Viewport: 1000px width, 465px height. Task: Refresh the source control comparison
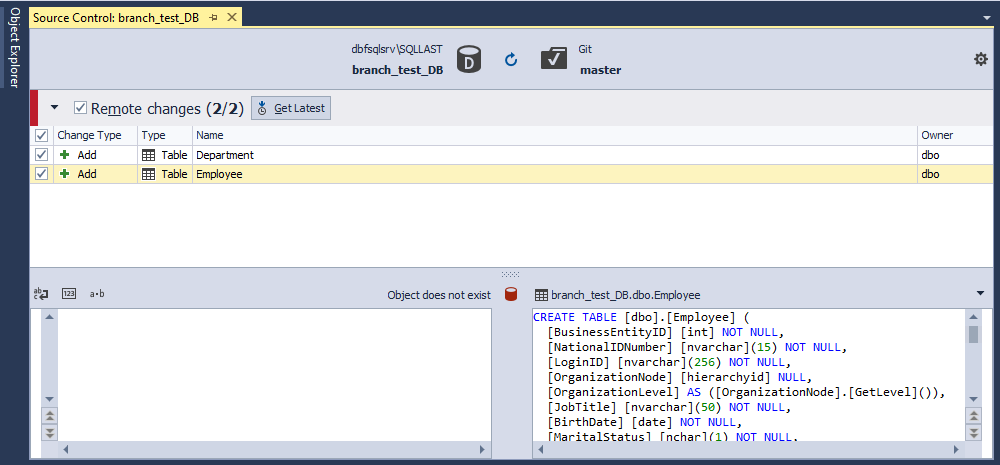click(511, 60)
